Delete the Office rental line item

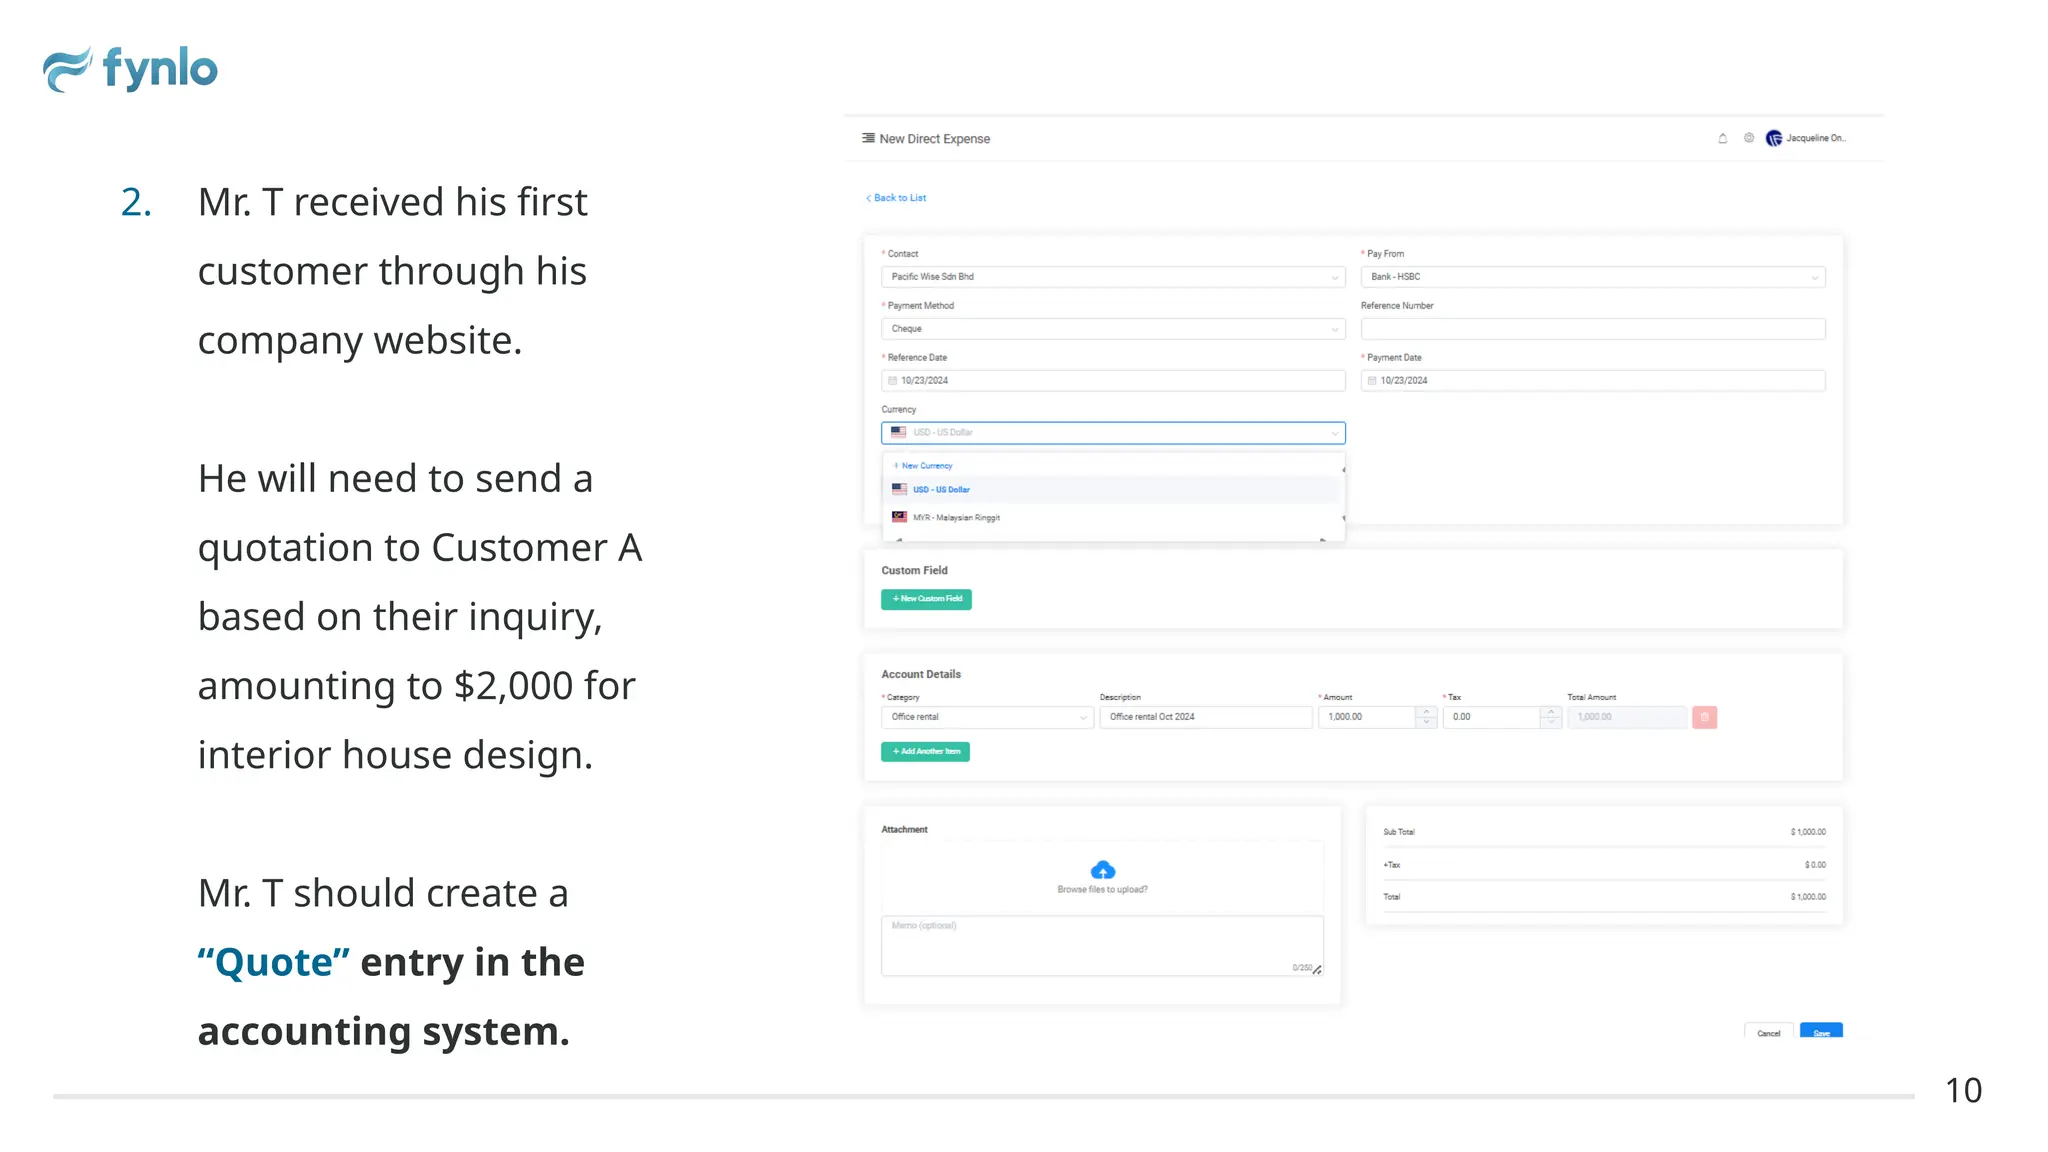point(1704,717)
